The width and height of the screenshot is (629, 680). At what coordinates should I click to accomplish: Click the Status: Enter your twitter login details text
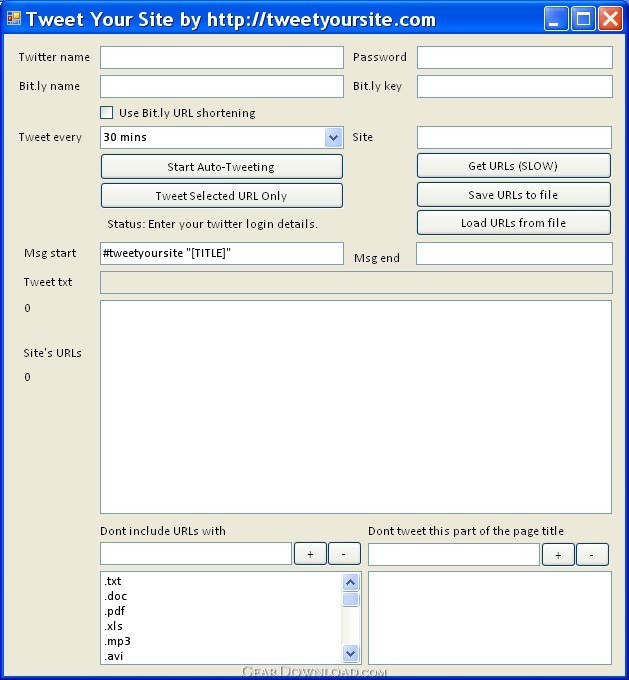213,224
